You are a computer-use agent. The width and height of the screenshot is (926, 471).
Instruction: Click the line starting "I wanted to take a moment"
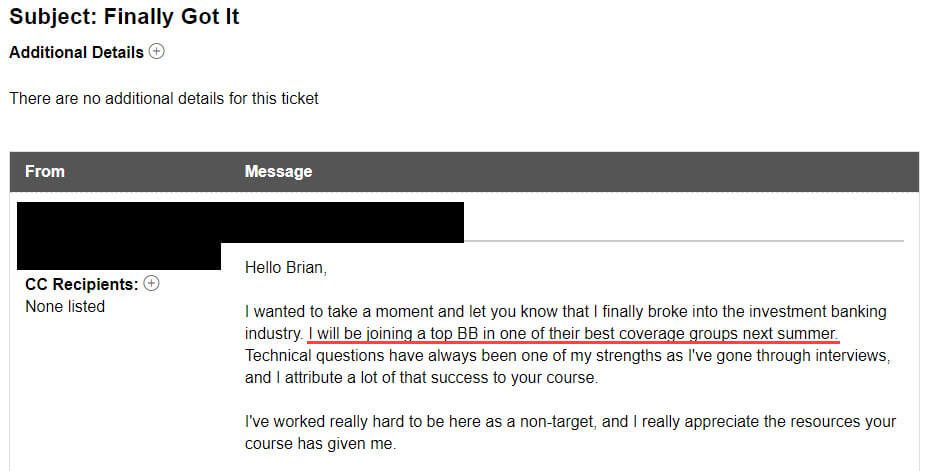tap(566, 312)
